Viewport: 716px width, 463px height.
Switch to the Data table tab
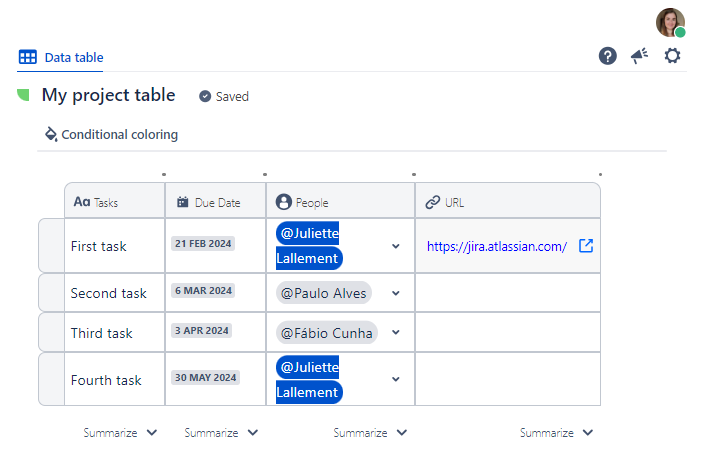tap(61, 58)
